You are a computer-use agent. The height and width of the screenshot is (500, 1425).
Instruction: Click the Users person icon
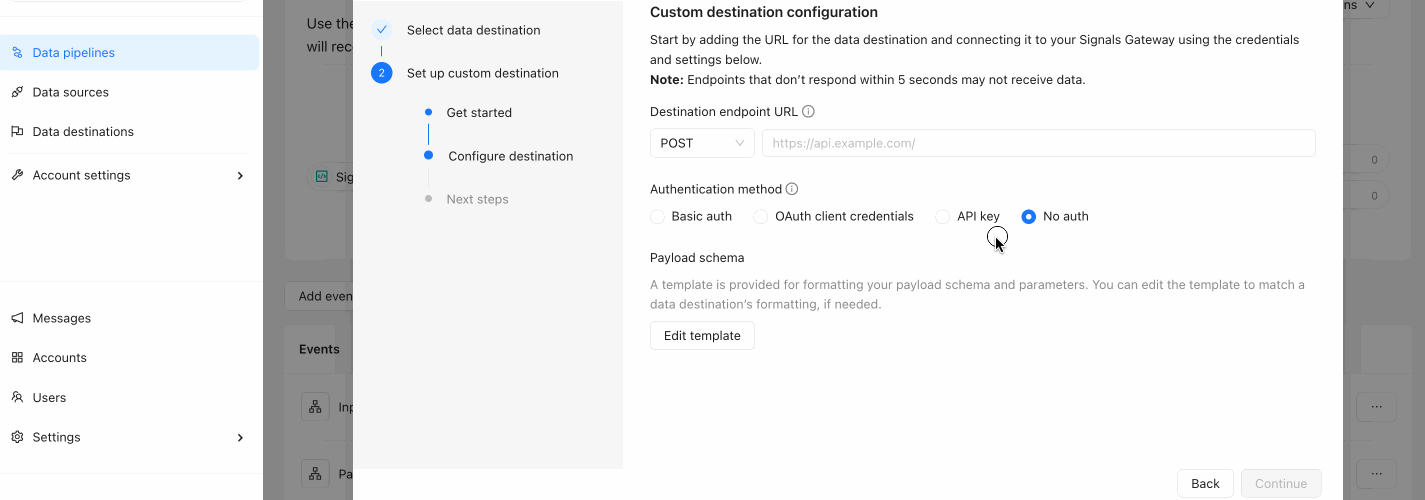pos(17,397)
